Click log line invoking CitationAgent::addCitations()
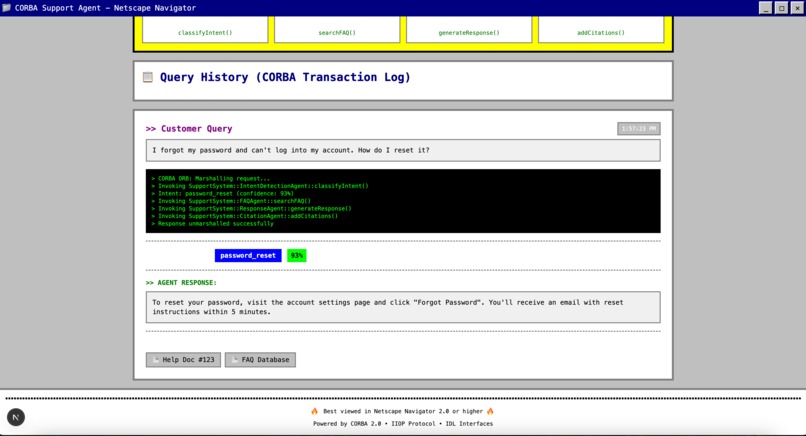The image size is (806, 436). (x=245, y=216)
